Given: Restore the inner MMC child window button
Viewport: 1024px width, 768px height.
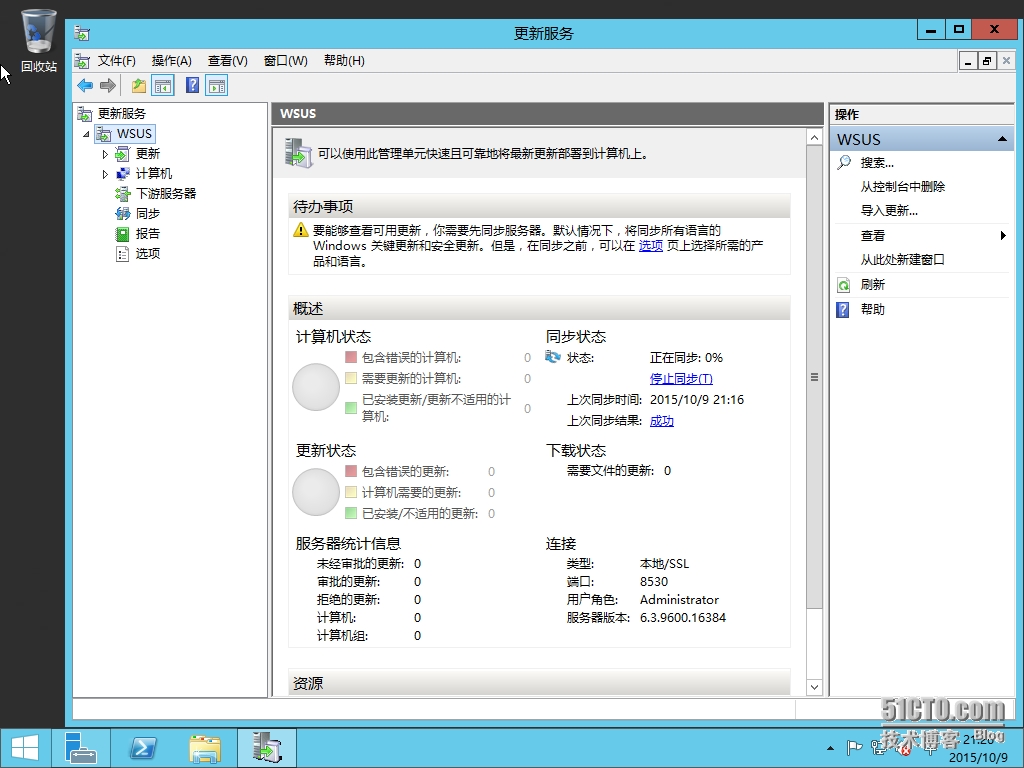Looking at the screenshot, I should pos(987,61).
